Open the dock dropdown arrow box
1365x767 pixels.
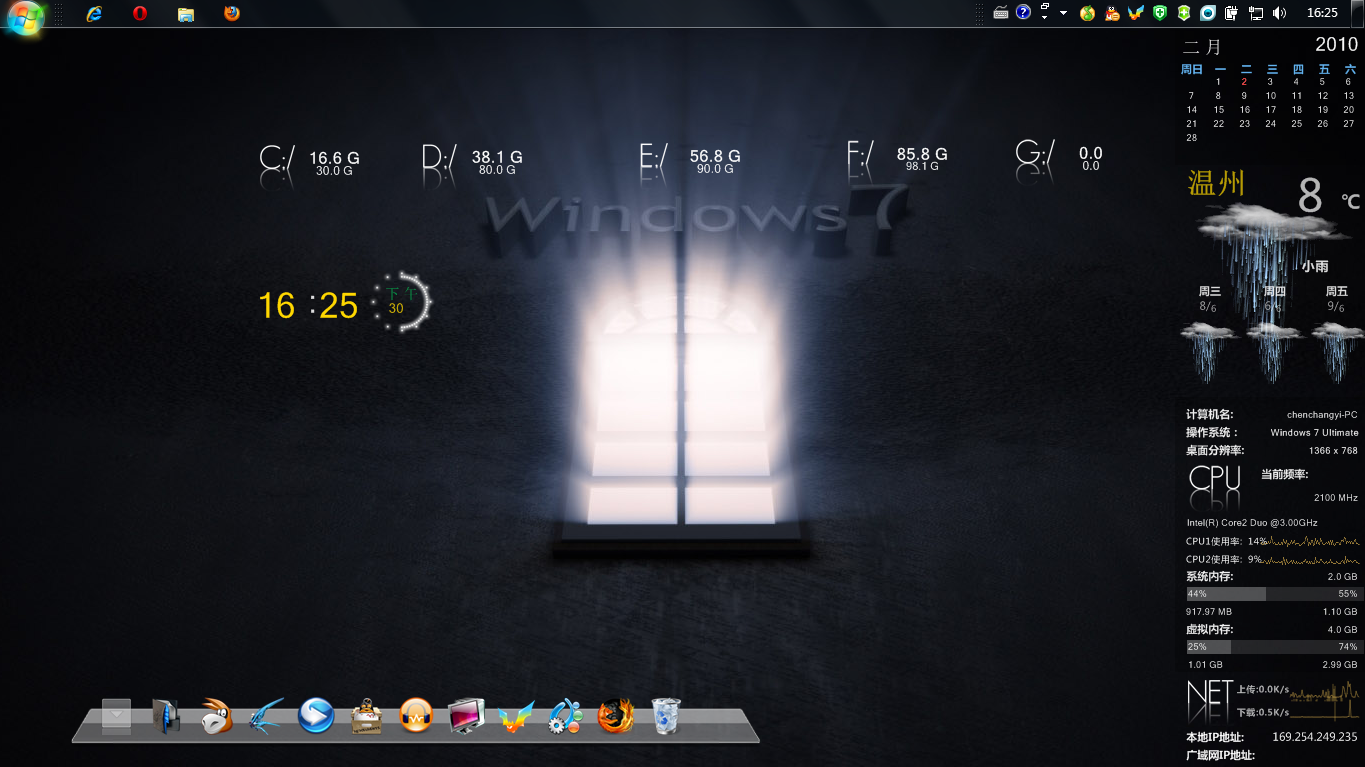pos(117,715)
